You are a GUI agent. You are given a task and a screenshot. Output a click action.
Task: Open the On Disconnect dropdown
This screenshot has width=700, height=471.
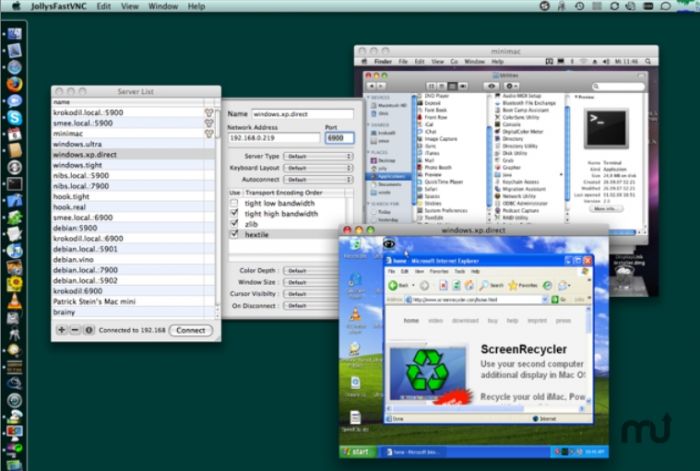(x=311, y=305)
